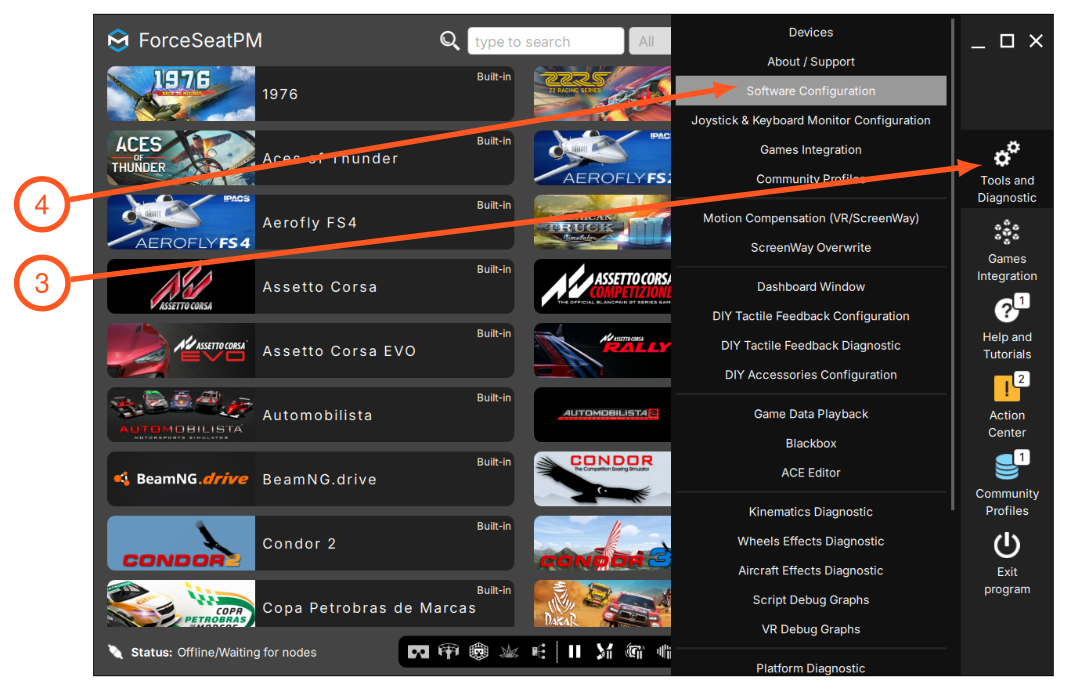Select the 1976 game profile

(311, 93)
